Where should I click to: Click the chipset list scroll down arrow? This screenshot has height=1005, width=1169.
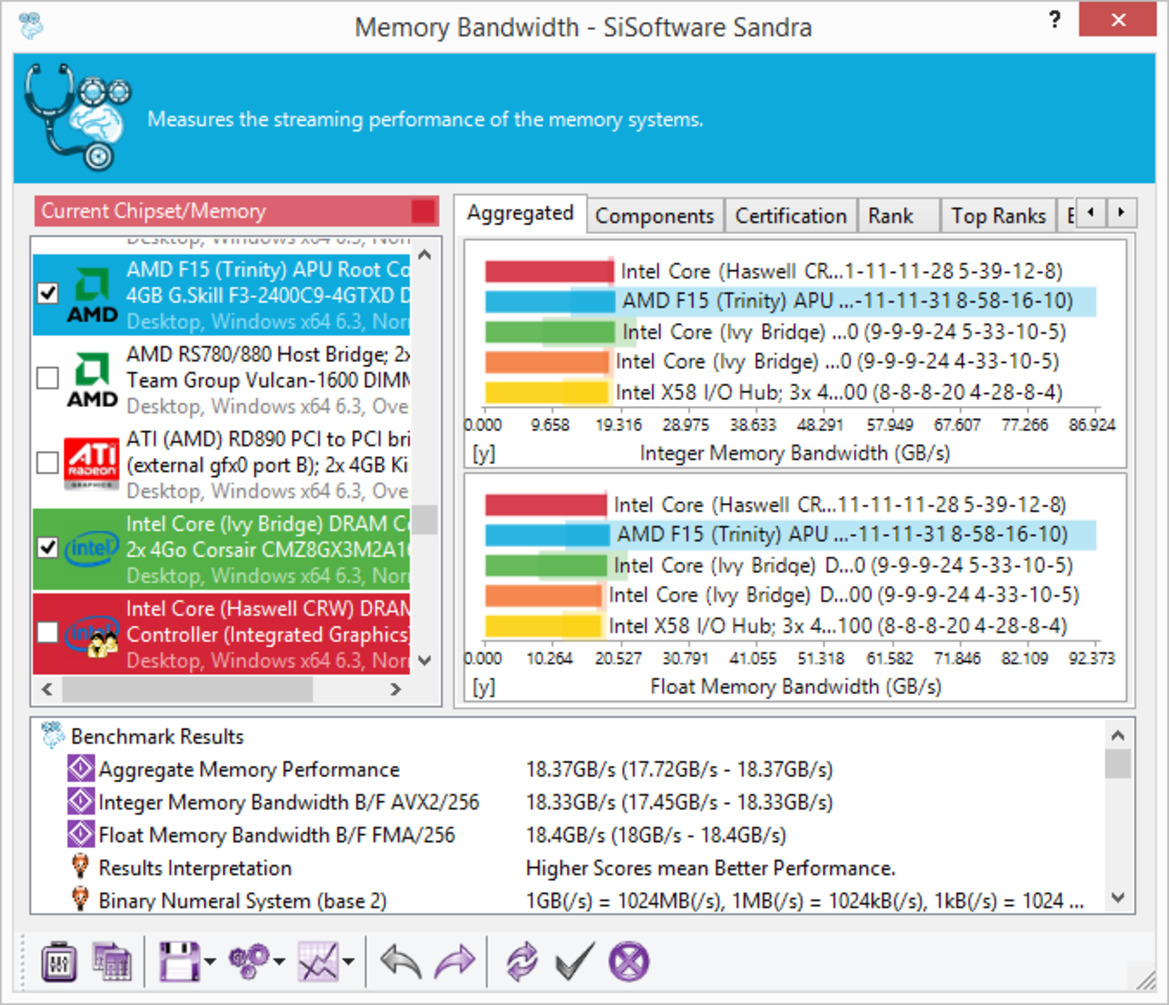[x=425, y=661]
